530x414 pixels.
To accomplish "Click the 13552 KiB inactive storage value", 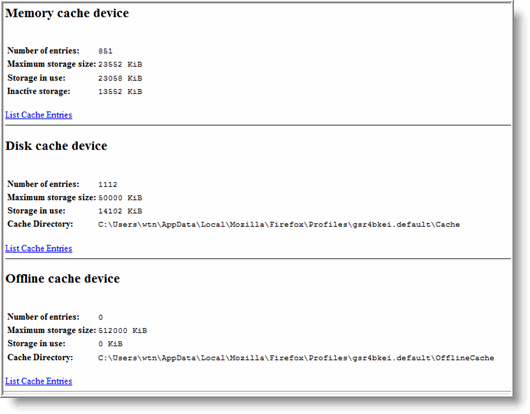I will (120, 92).
